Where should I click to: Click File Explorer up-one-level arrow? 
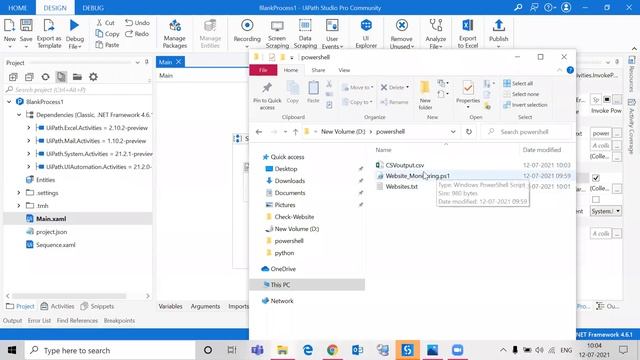pos(296,132)
